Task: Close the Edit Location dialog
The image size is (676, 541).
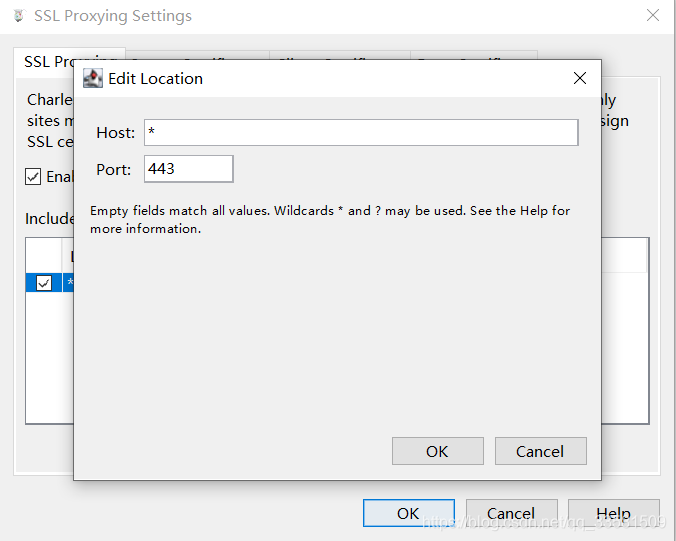Action: (x=580, y=78)
